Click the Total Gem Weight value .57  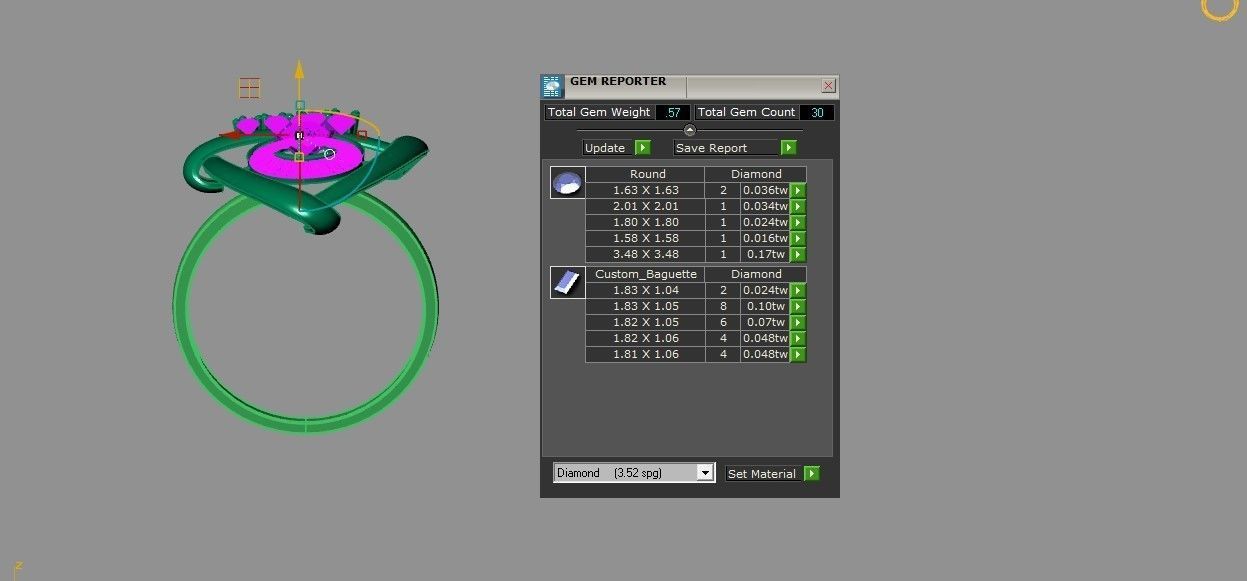[673, 112]
